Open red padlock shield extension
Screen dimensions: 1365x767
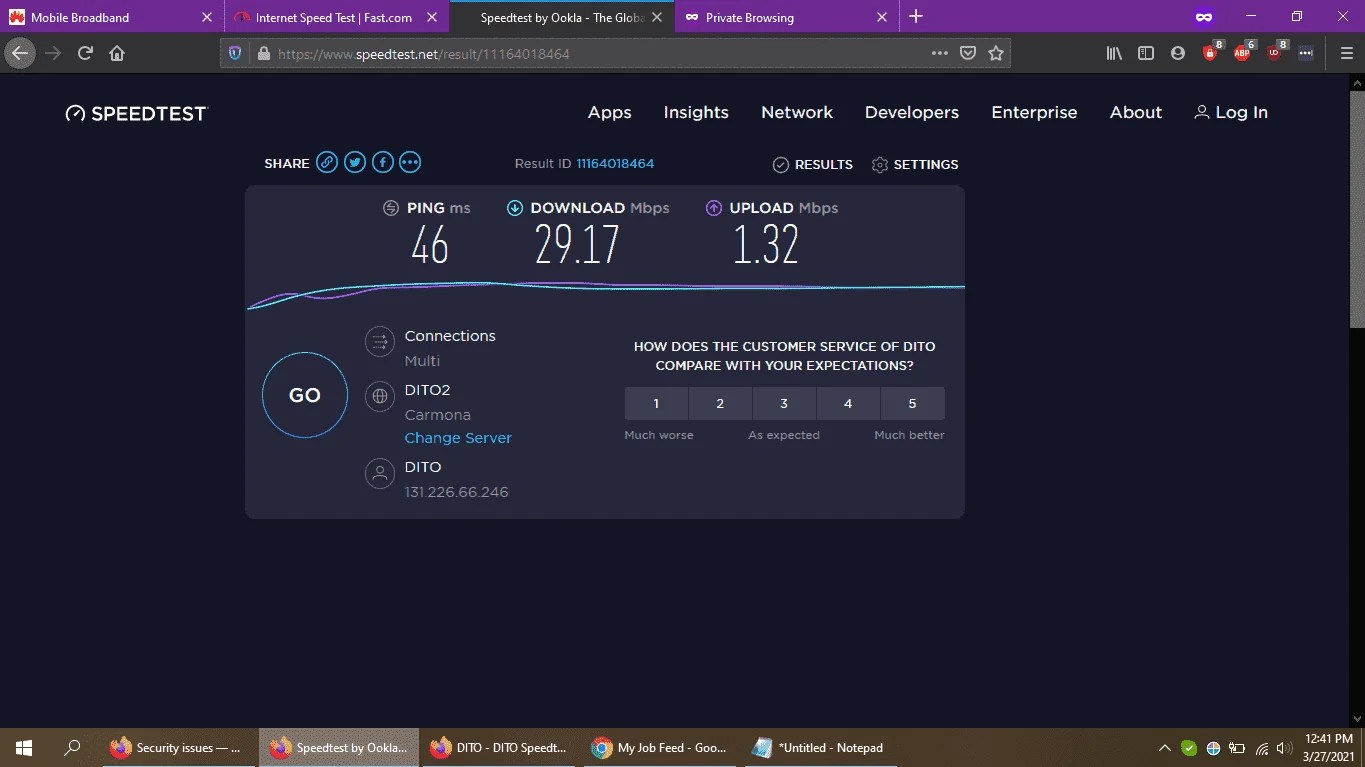[x=1211, y=52]
